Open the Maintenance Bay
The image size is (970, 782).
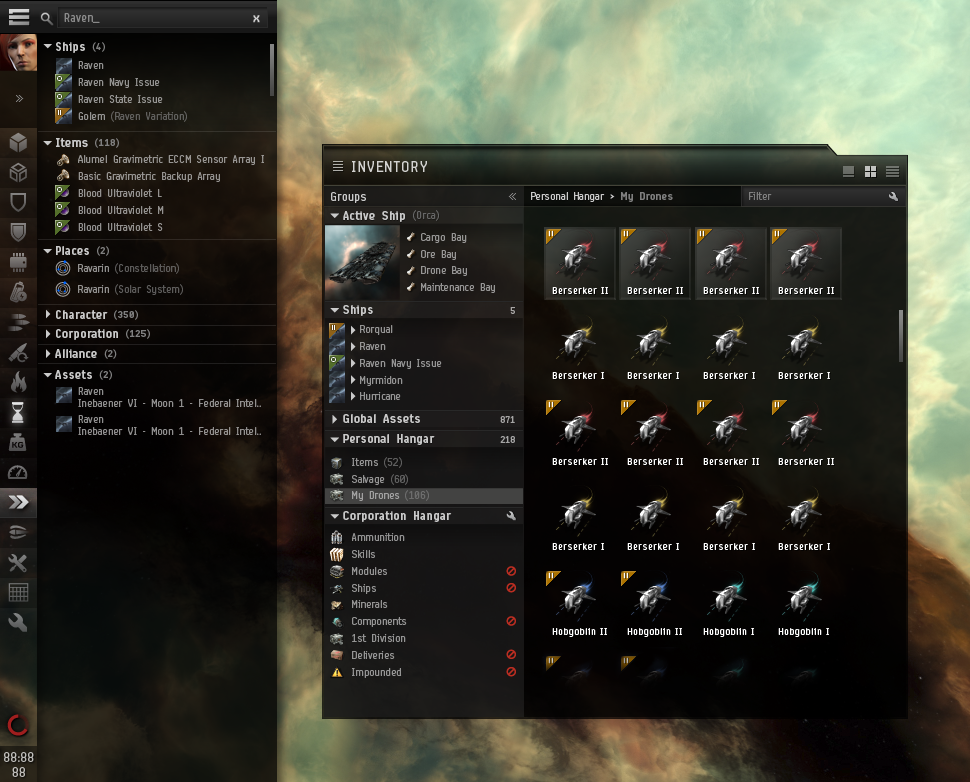[x=457, y=287]
